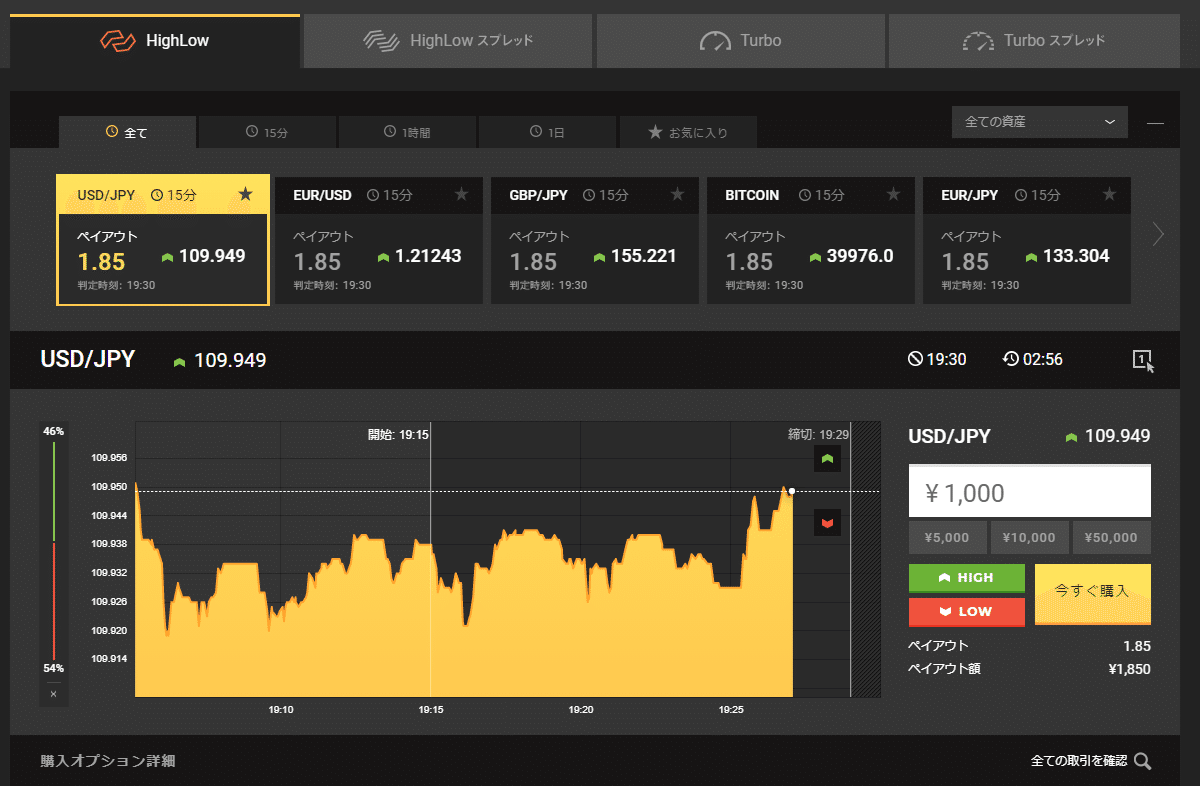Click the ¥1,000 amount input field
This screenshot has height=786, width=1200.
click(1029, 492)
